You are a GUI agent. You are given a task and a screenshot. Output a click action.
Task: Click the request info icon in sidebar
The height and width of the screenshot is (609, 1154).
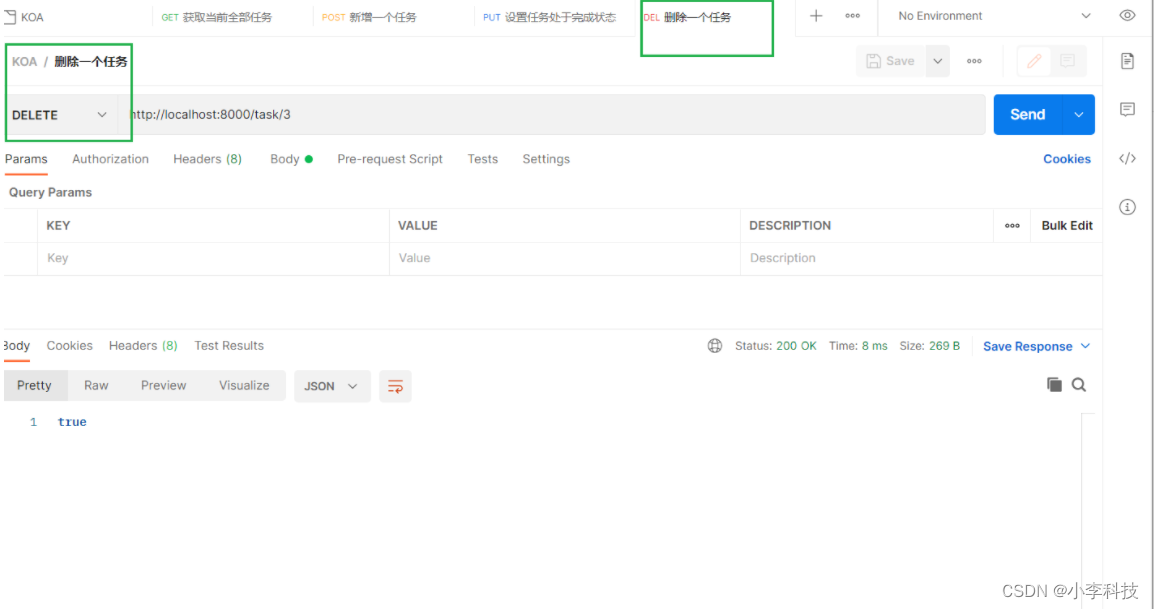[1127, 207]
